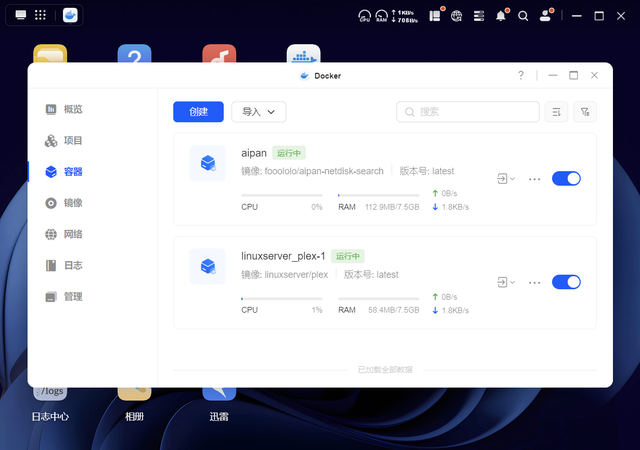Viewport: 640px width, 450px height.
Task: Open the 日志 logs section
Action: [x=64, y=265]
